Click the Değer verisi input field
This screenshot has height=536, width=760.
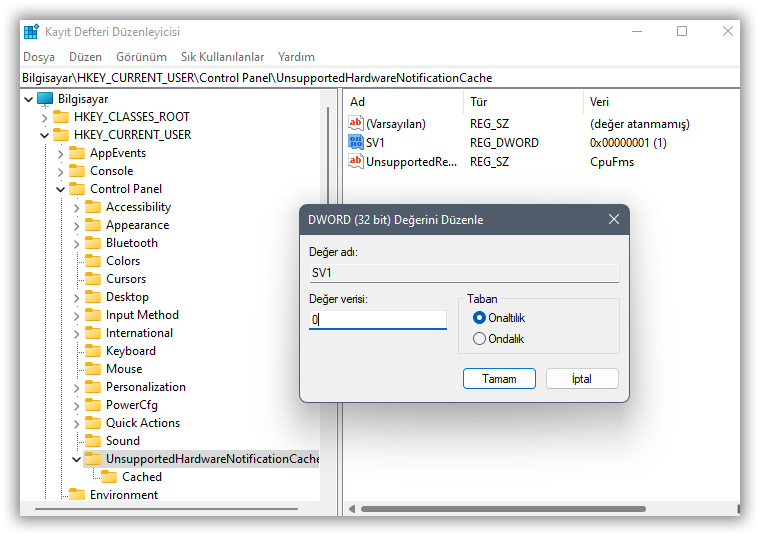378,320
